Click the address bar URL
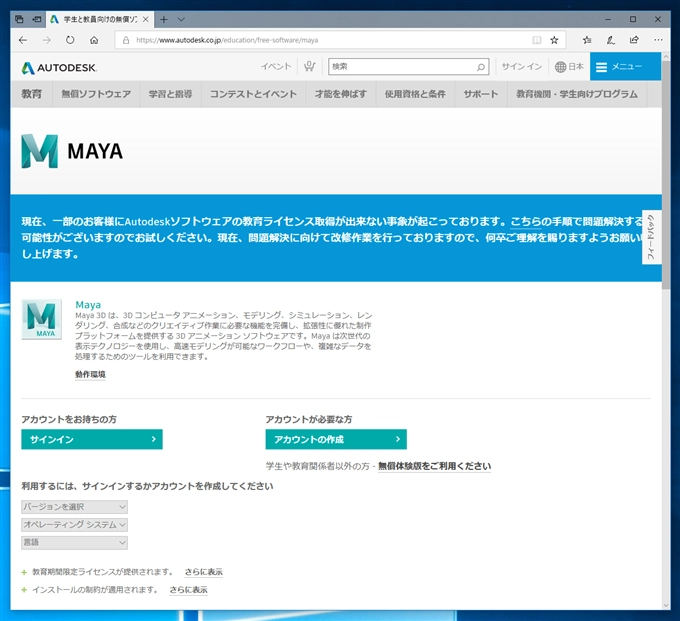The image size is (680, 621). pos(227,40)
